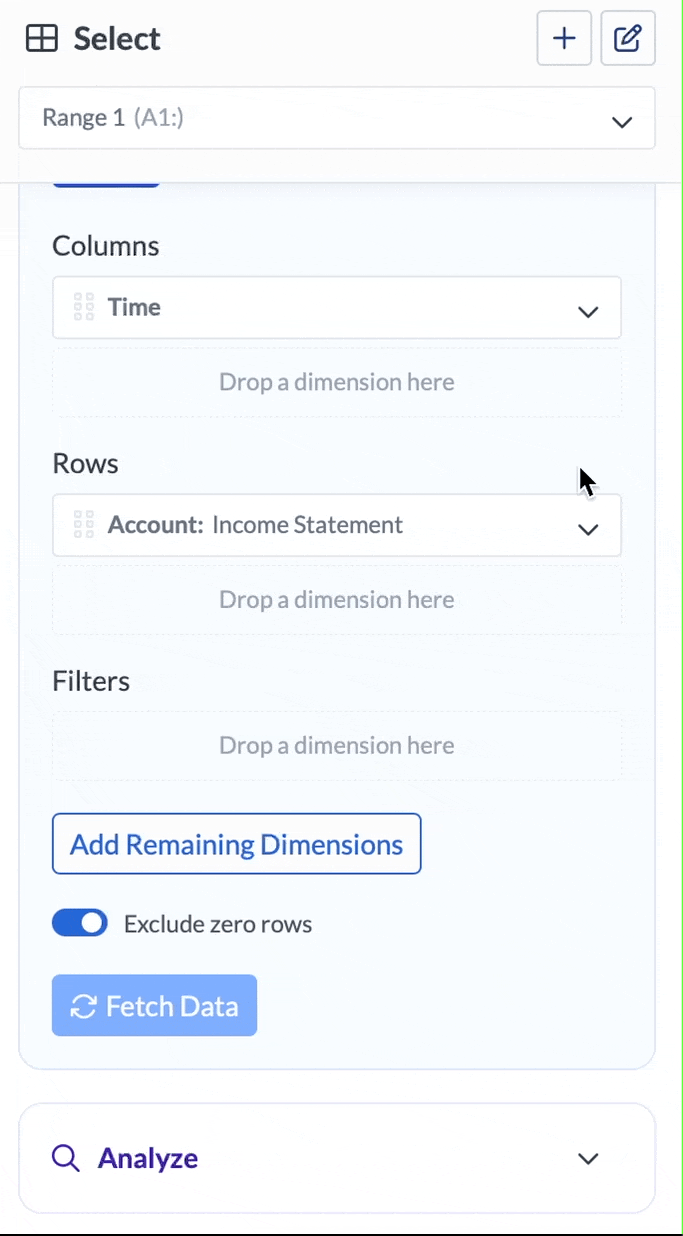The image size is (683, 1236).
Task: Click the magnifying glass icon beside Analyze
Action: click(x=64, y=1158)
